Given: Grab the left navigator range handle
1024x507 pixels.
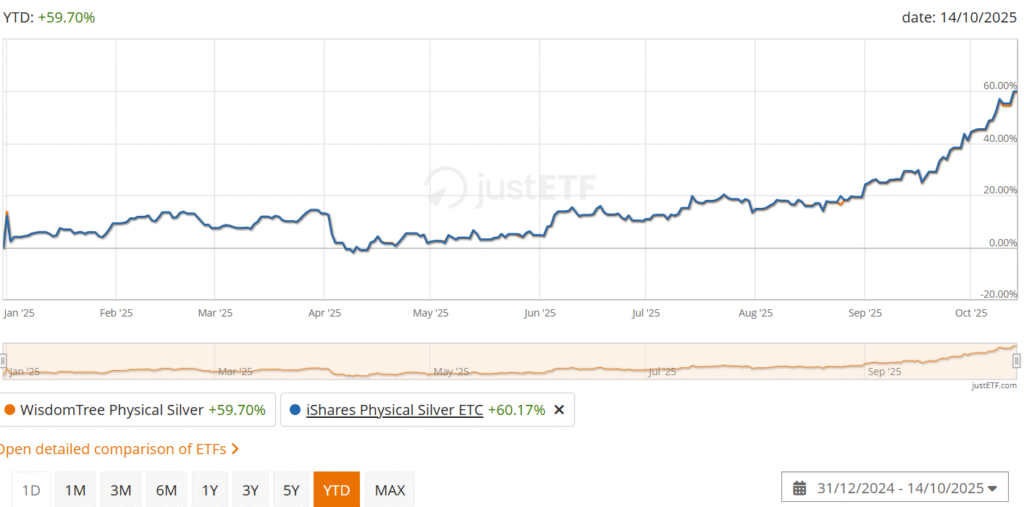Looking at the screenshot, I should point(4,360).
